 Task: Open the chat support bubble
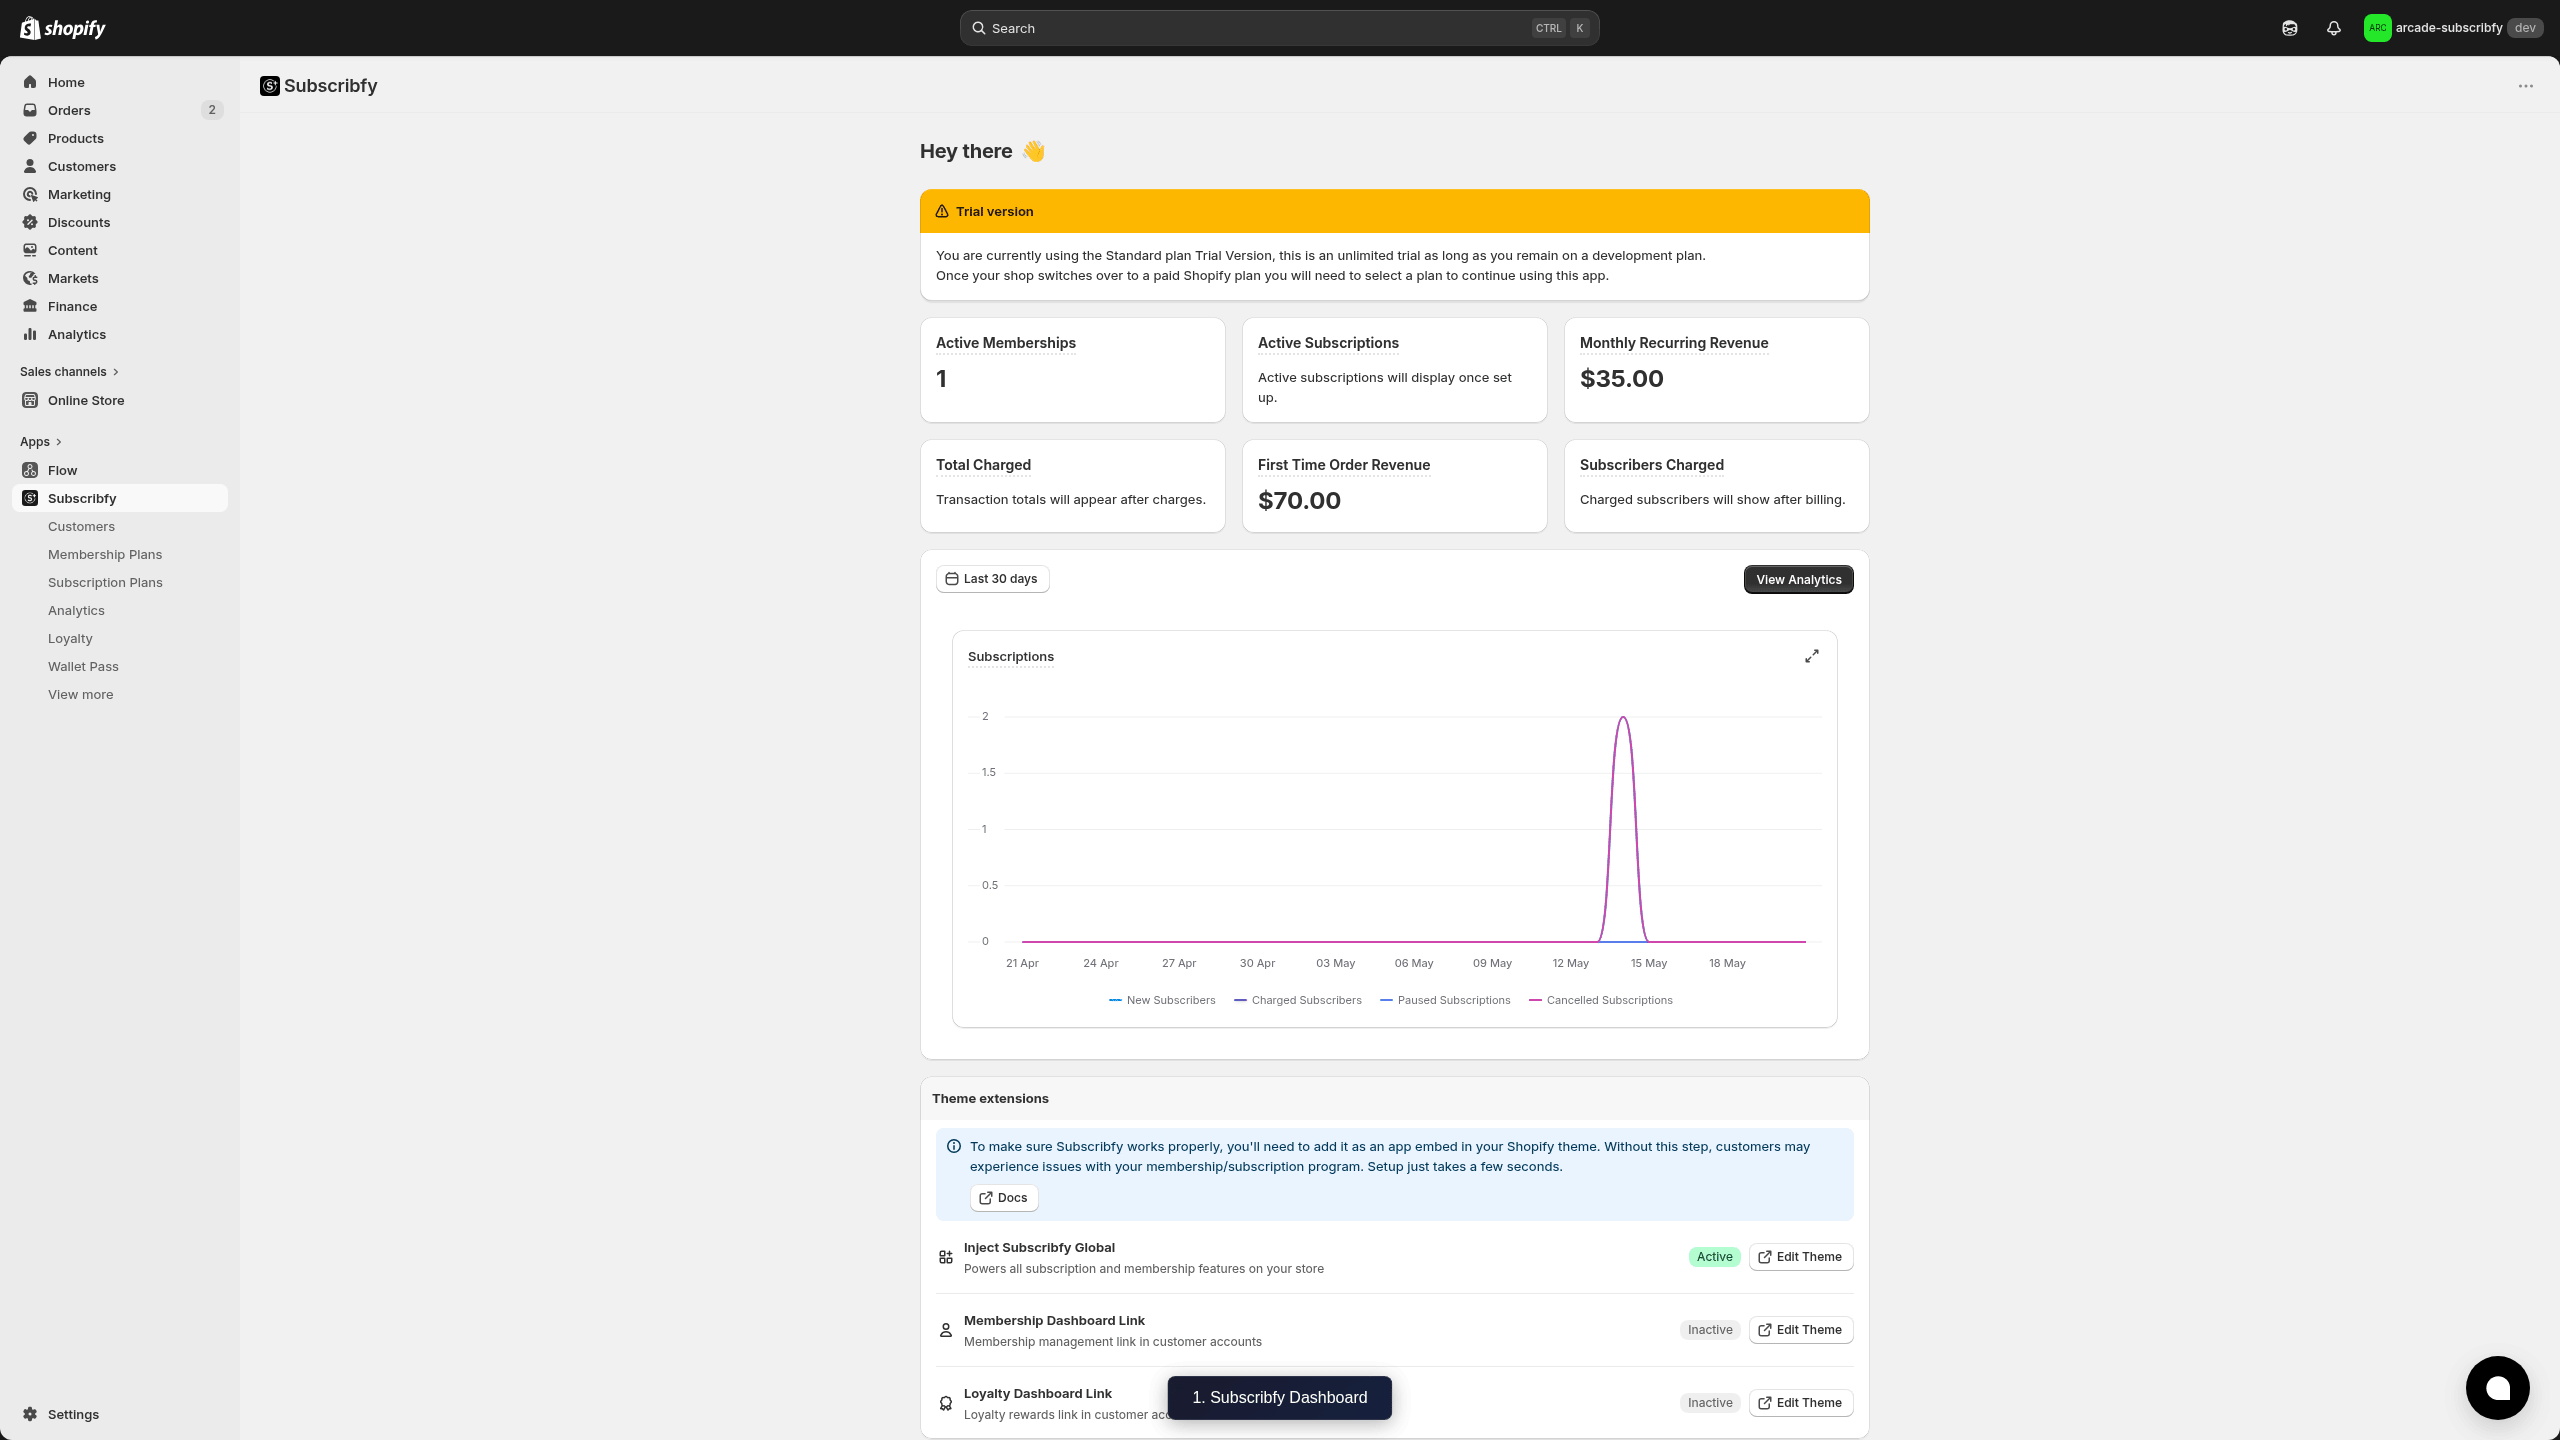click(2498, 1388)
